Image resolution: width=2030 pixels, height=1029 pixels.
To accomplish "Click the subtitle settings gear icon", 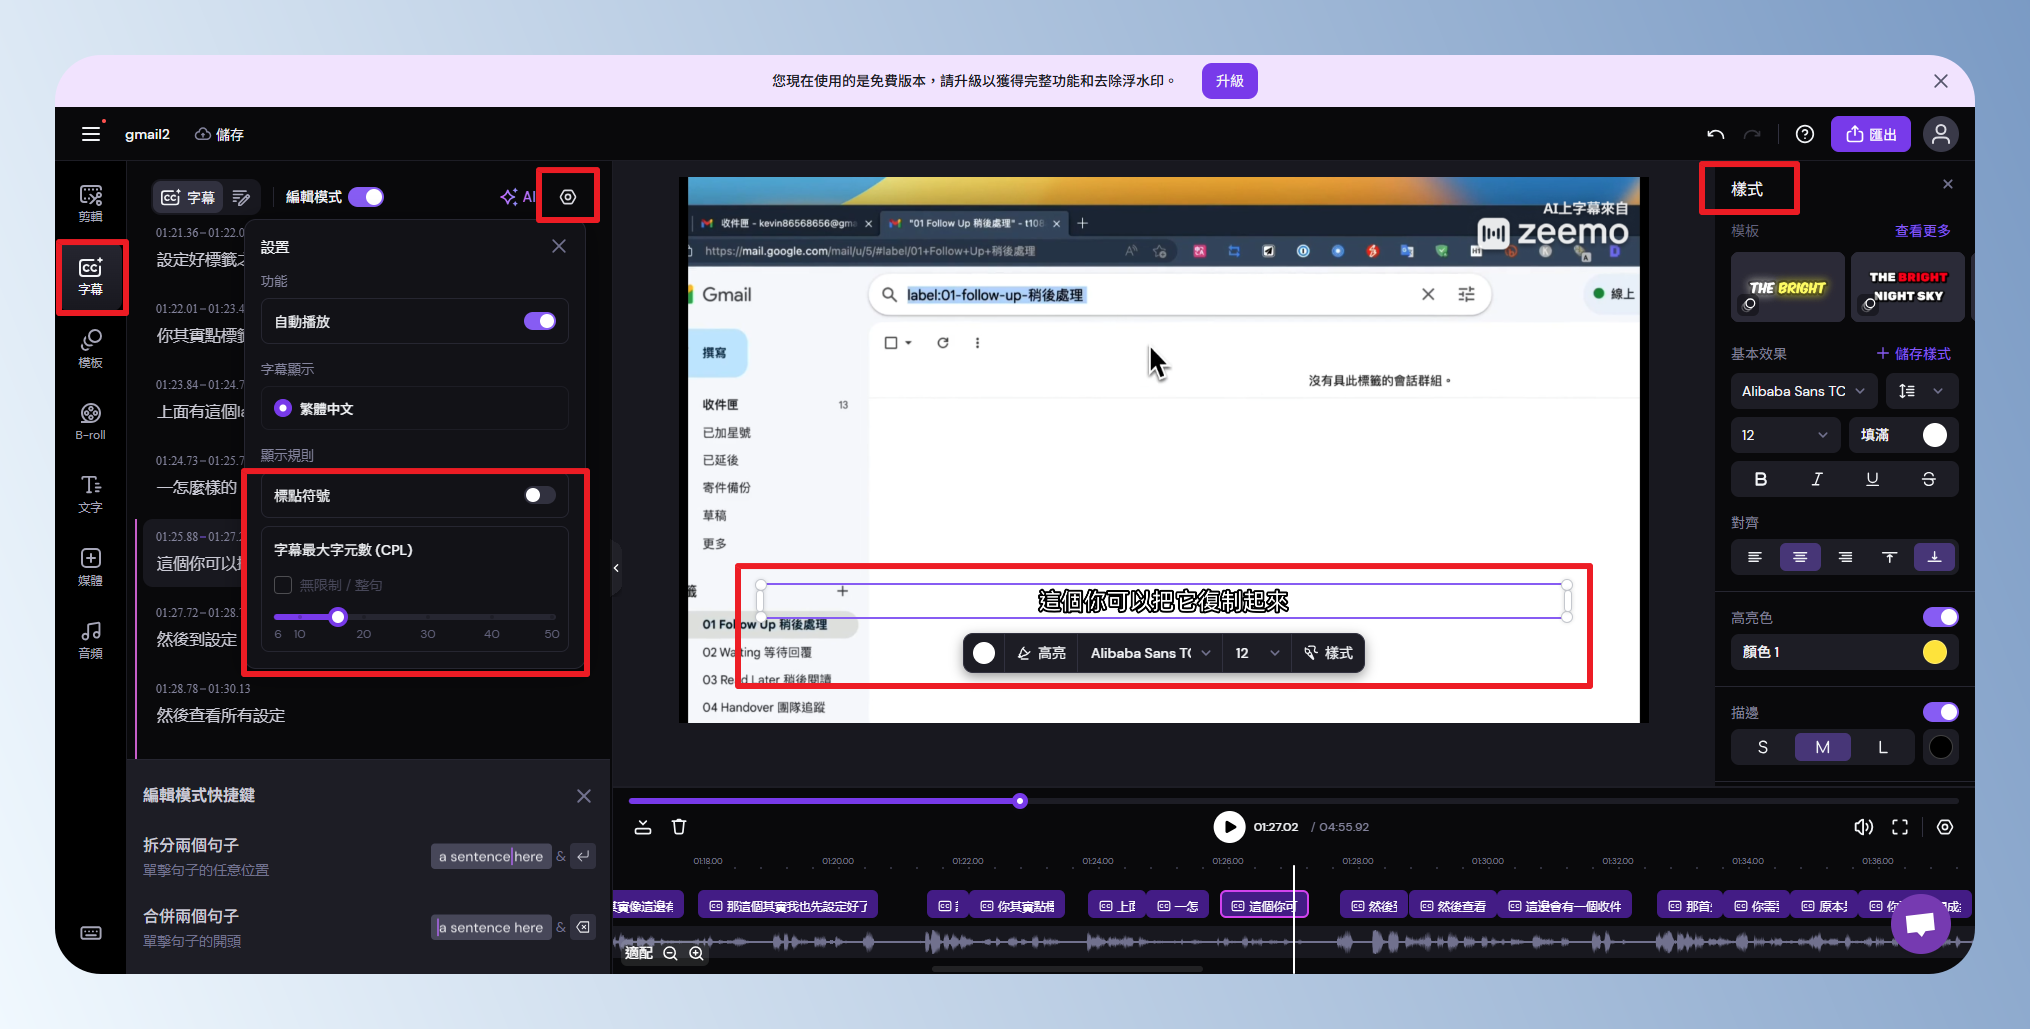I will pyautogui.click(x=567, y=197).
